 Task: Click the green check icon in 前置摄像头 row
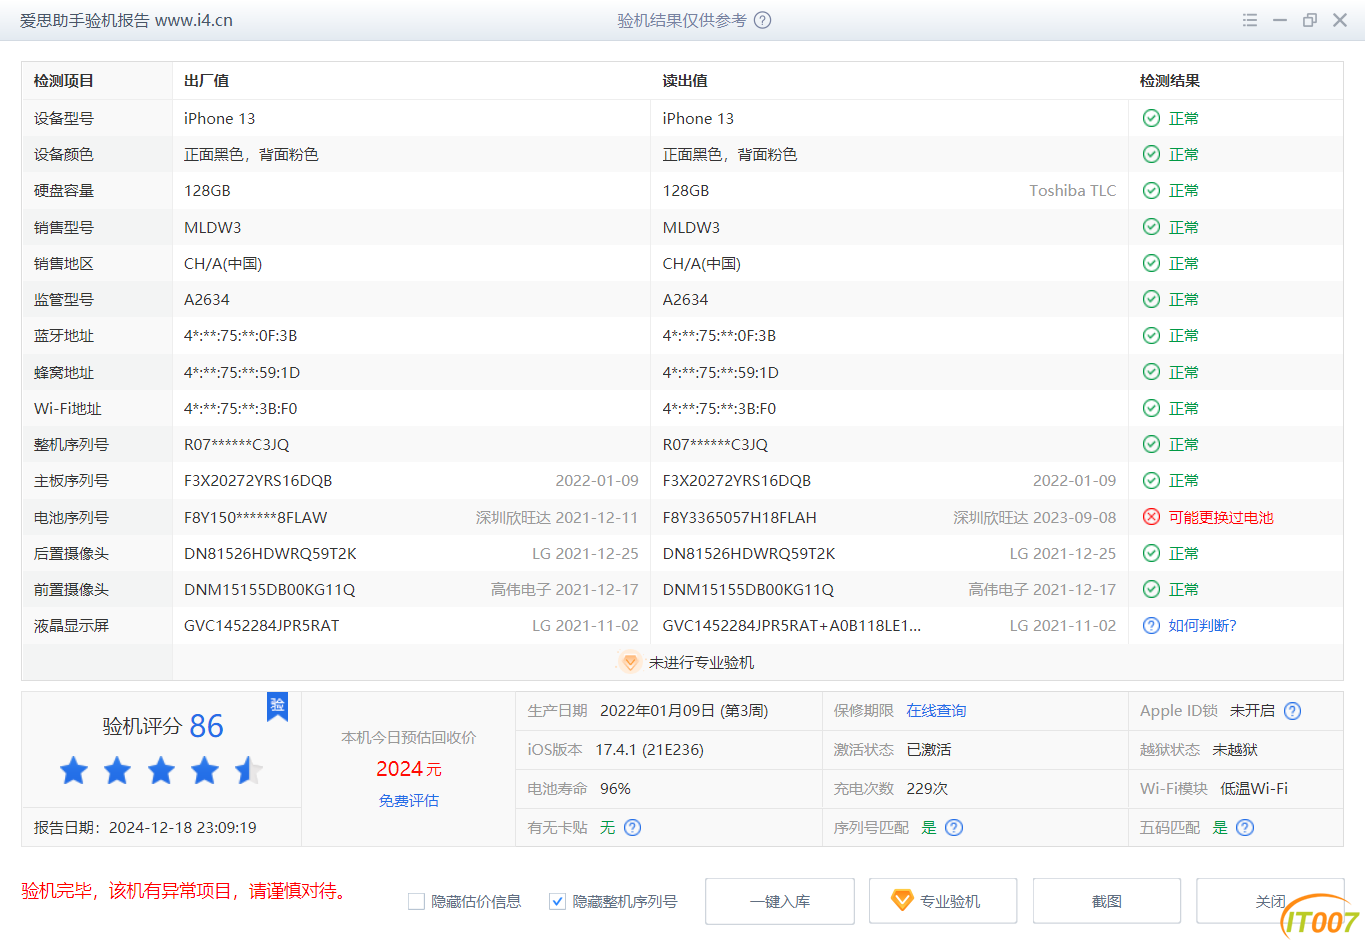point(1151,589)
